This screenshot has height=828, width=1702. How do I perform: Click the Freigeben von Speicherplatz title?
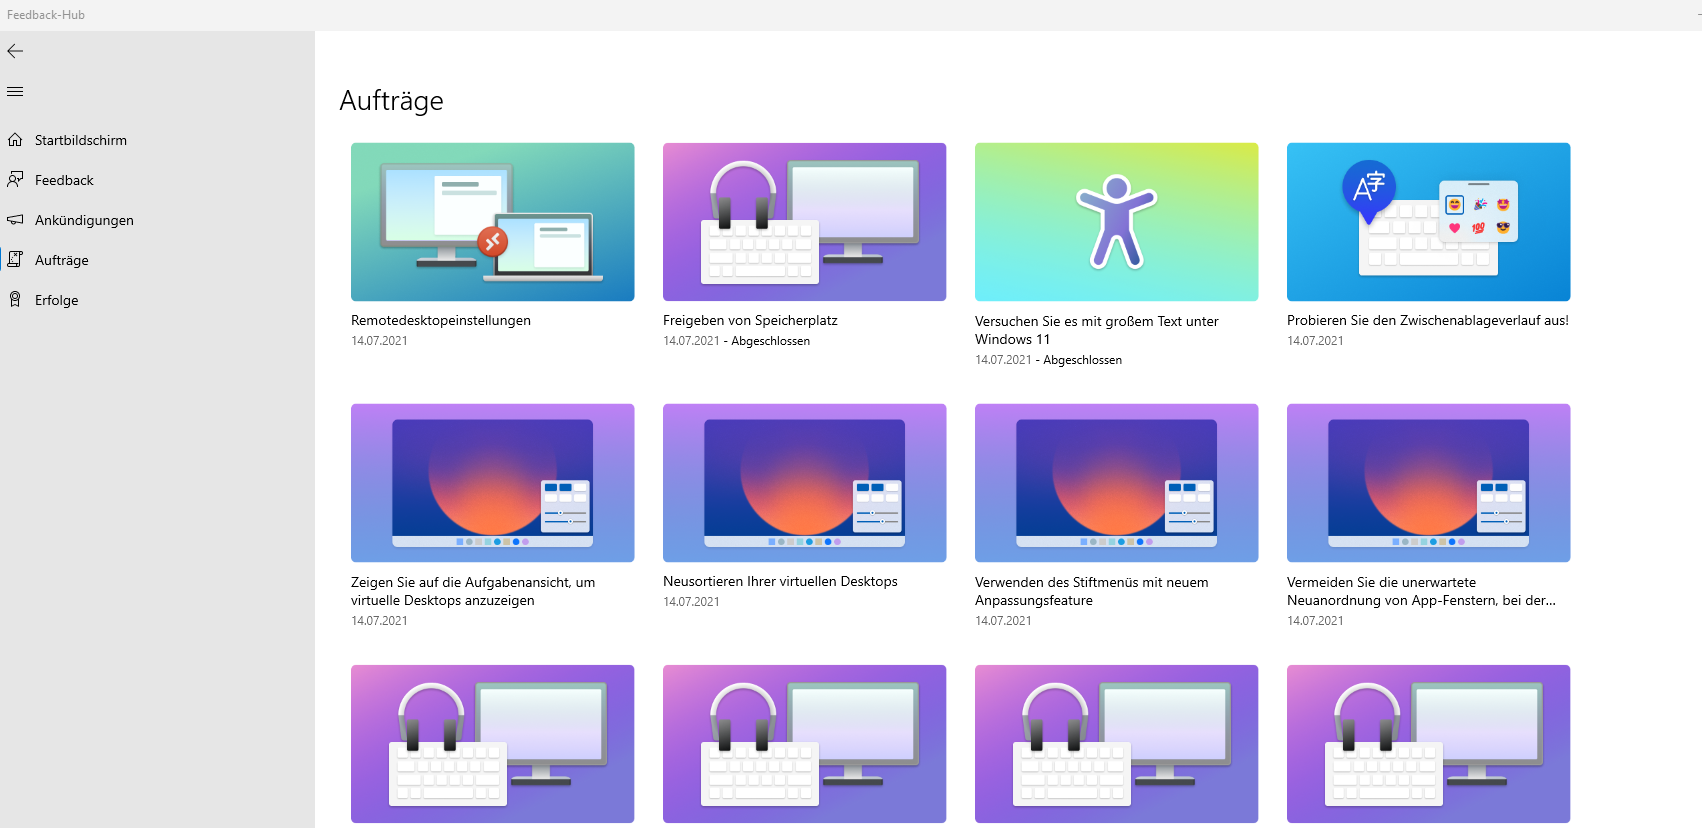(x=750, y=321)
